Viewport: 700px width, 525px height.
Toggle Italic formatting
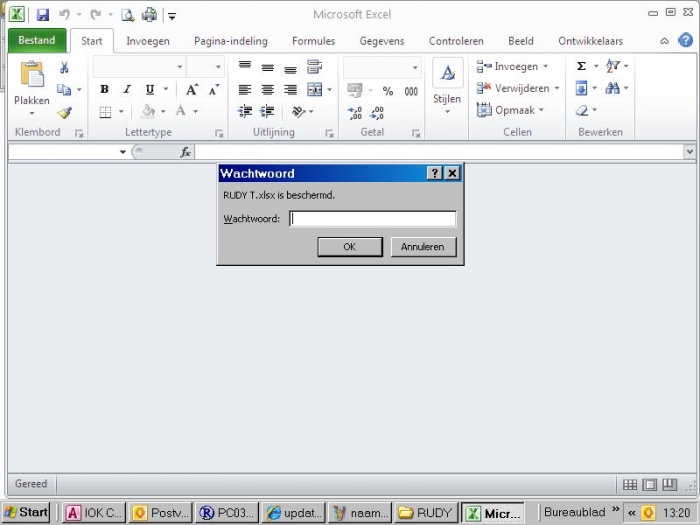coord(127,89)
